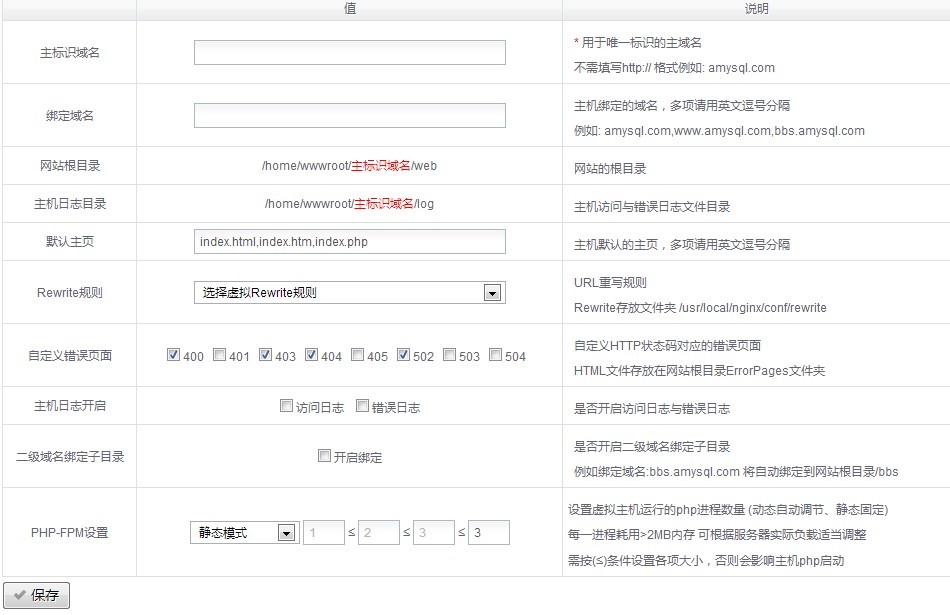Edit the 默认主页 index file field
Viewport: 950px width, 615px height.
point(349,242)
